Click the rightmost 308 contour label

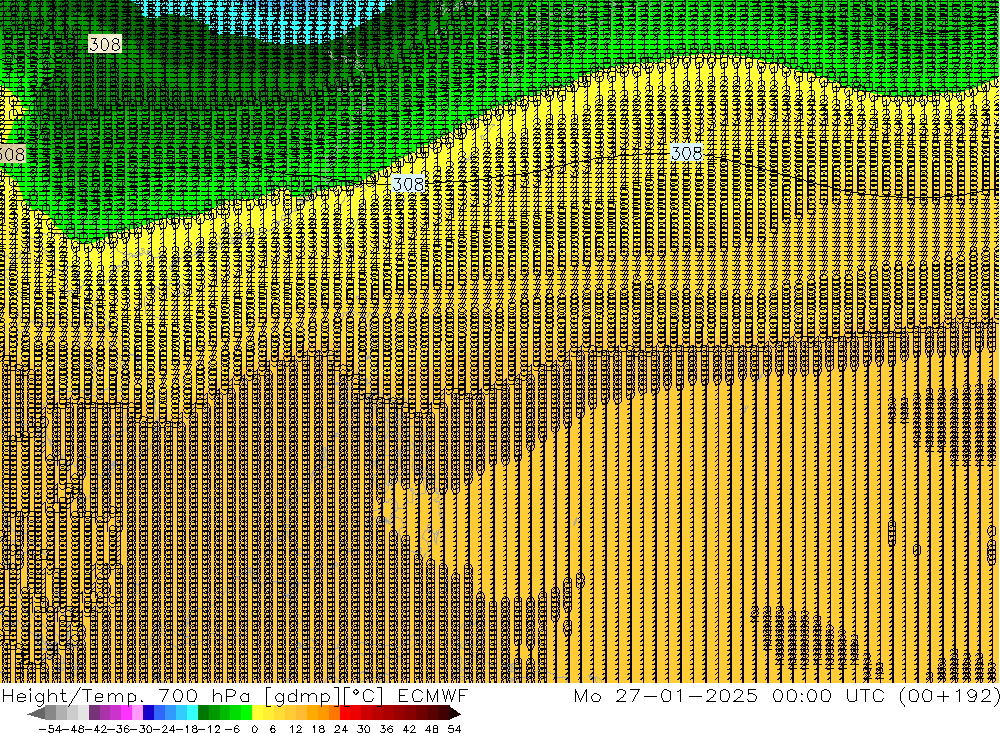[686, 153]
